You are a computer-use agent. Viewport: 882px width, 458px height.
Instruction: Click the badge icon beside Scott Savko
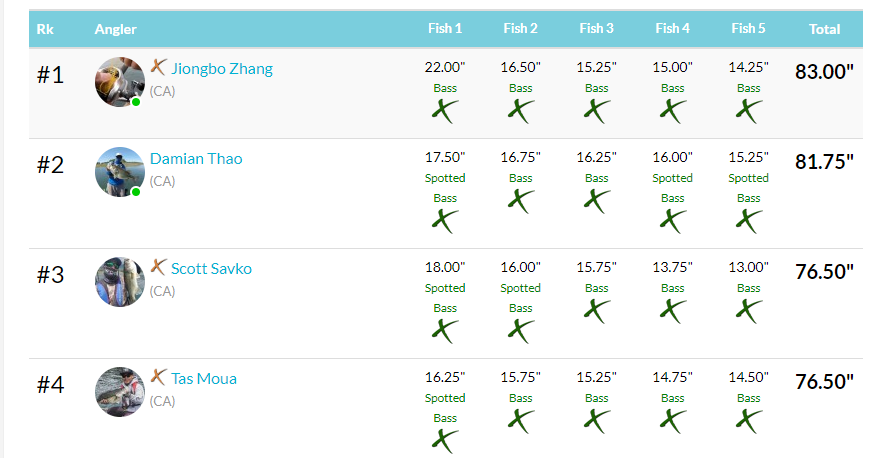[159, 267]
